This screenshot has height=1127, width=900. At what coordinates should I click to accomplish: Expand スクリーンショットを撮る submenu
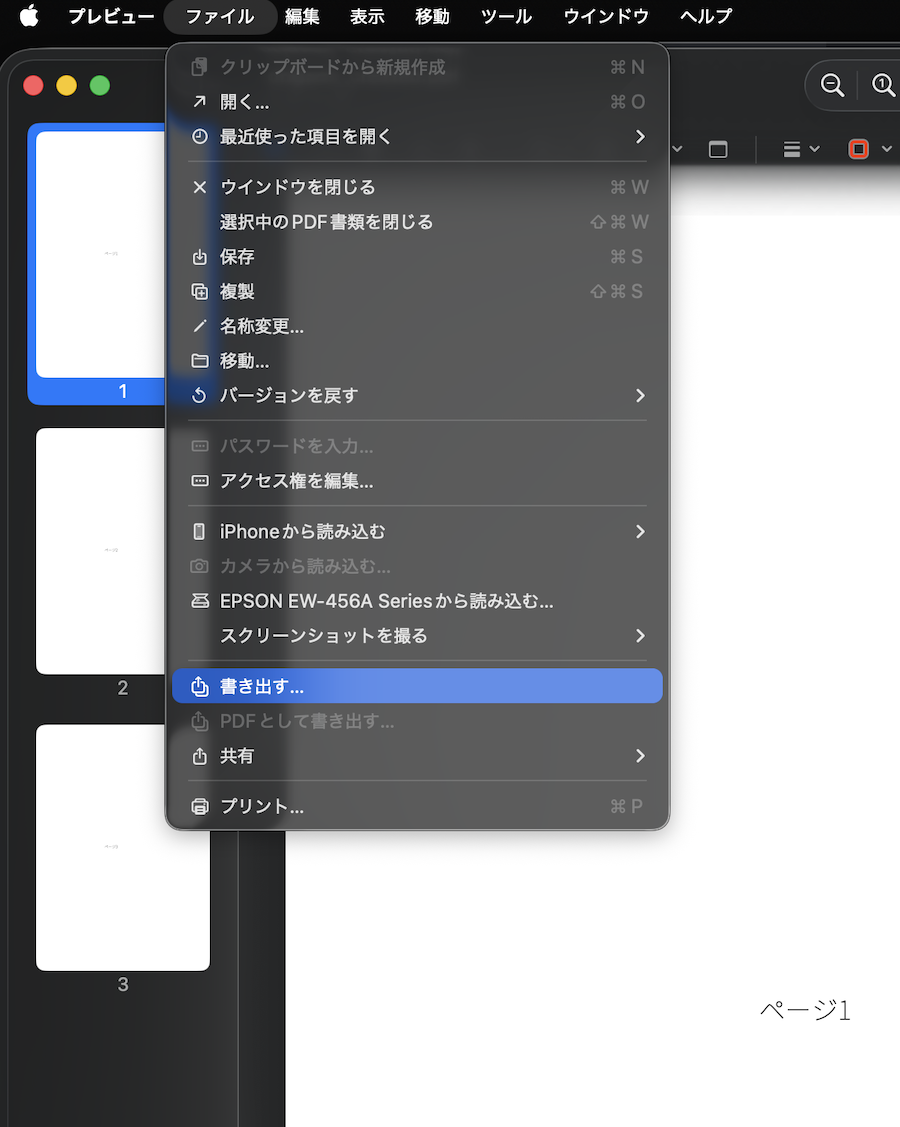tap(417, 636)
